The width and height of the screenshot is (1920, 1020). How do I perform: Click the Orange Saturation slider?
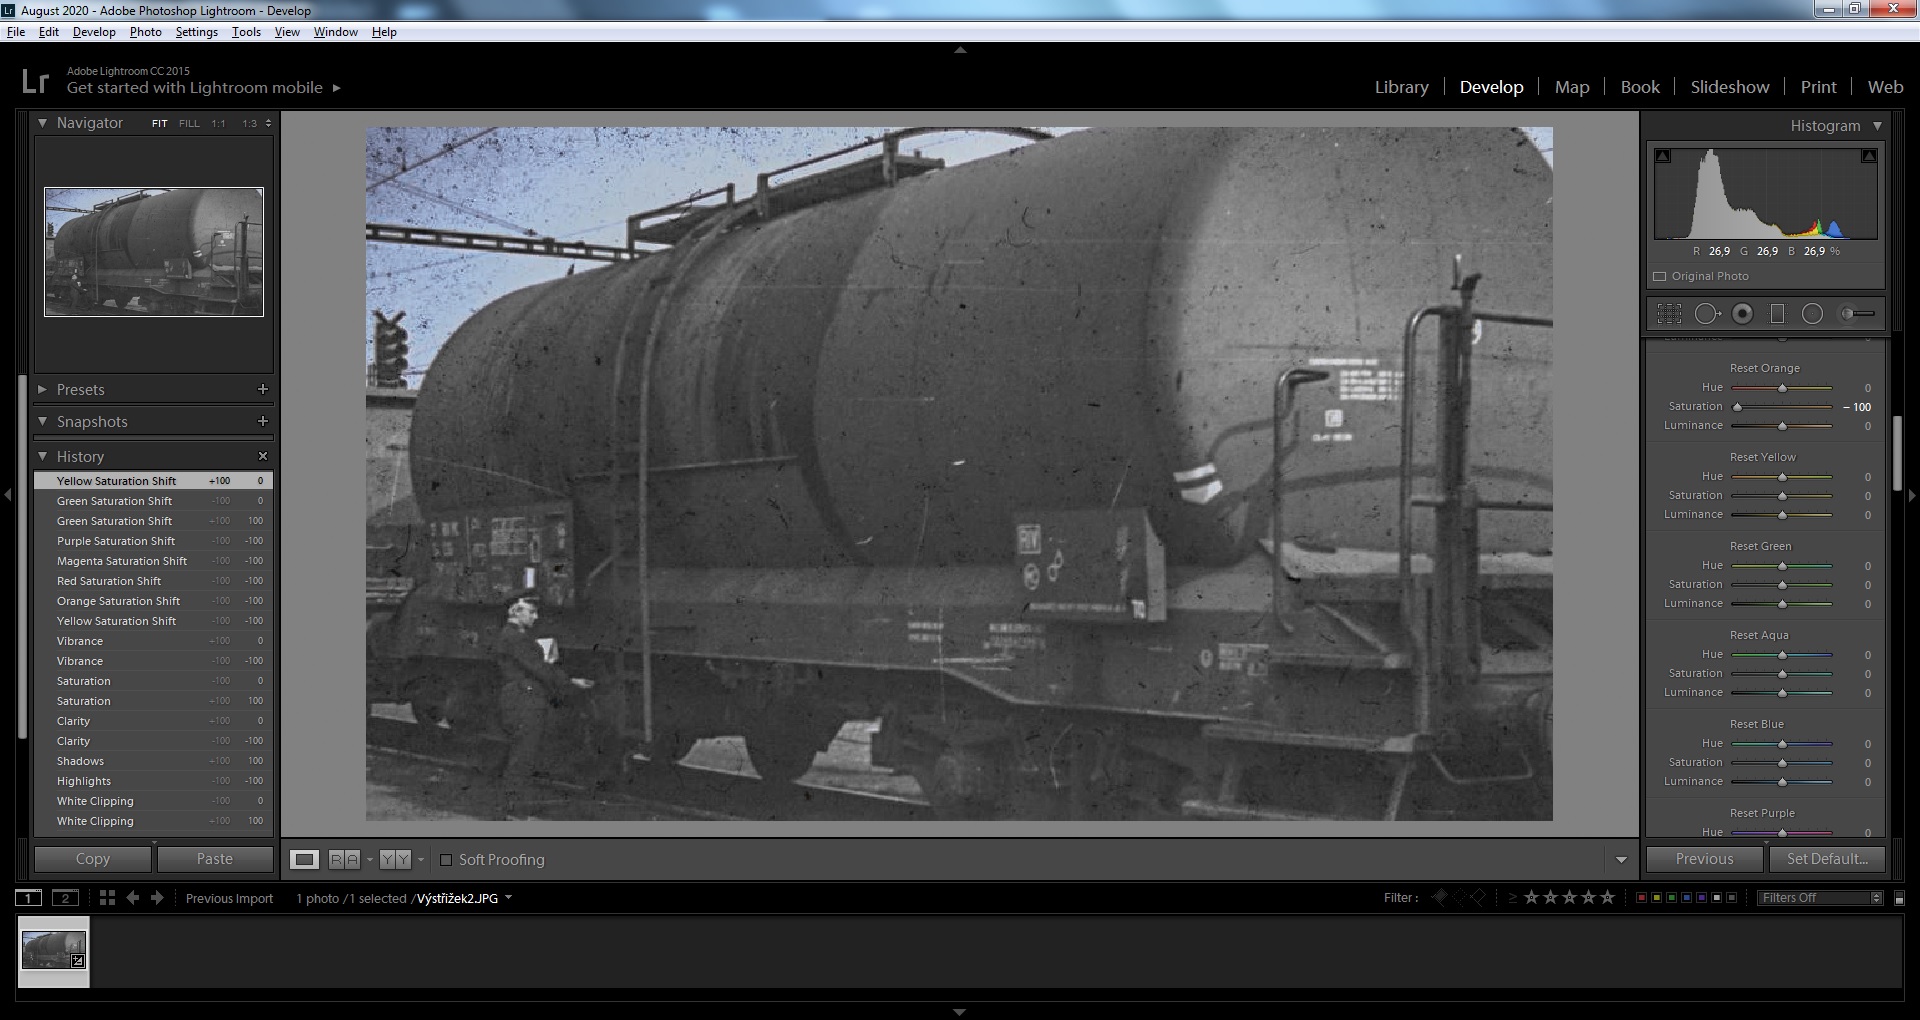[1782, 407]
